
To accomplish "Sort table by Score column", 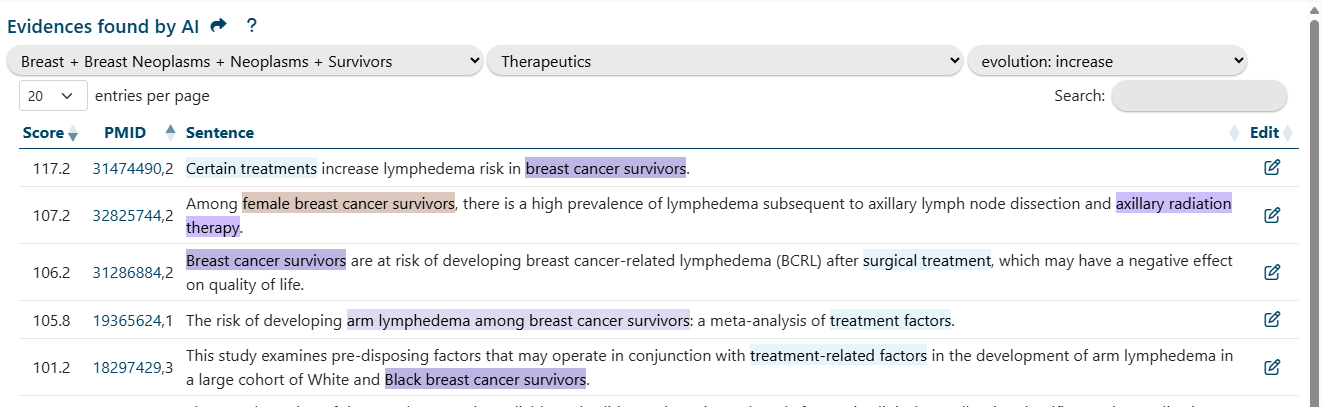I will point(43,133).
